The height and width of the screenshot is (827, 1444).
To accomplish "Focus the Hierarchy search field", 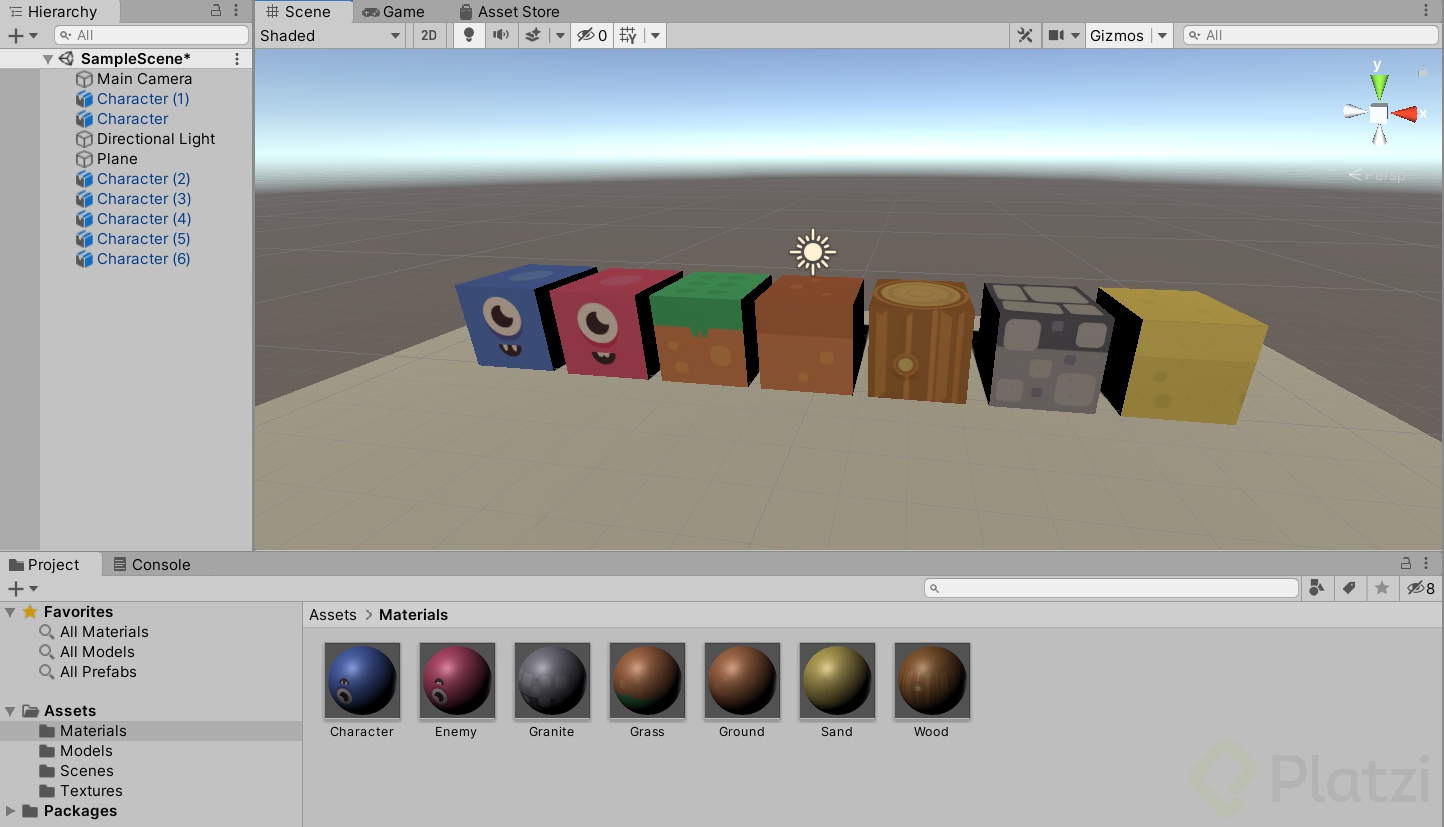I will (x=151, y=35).
